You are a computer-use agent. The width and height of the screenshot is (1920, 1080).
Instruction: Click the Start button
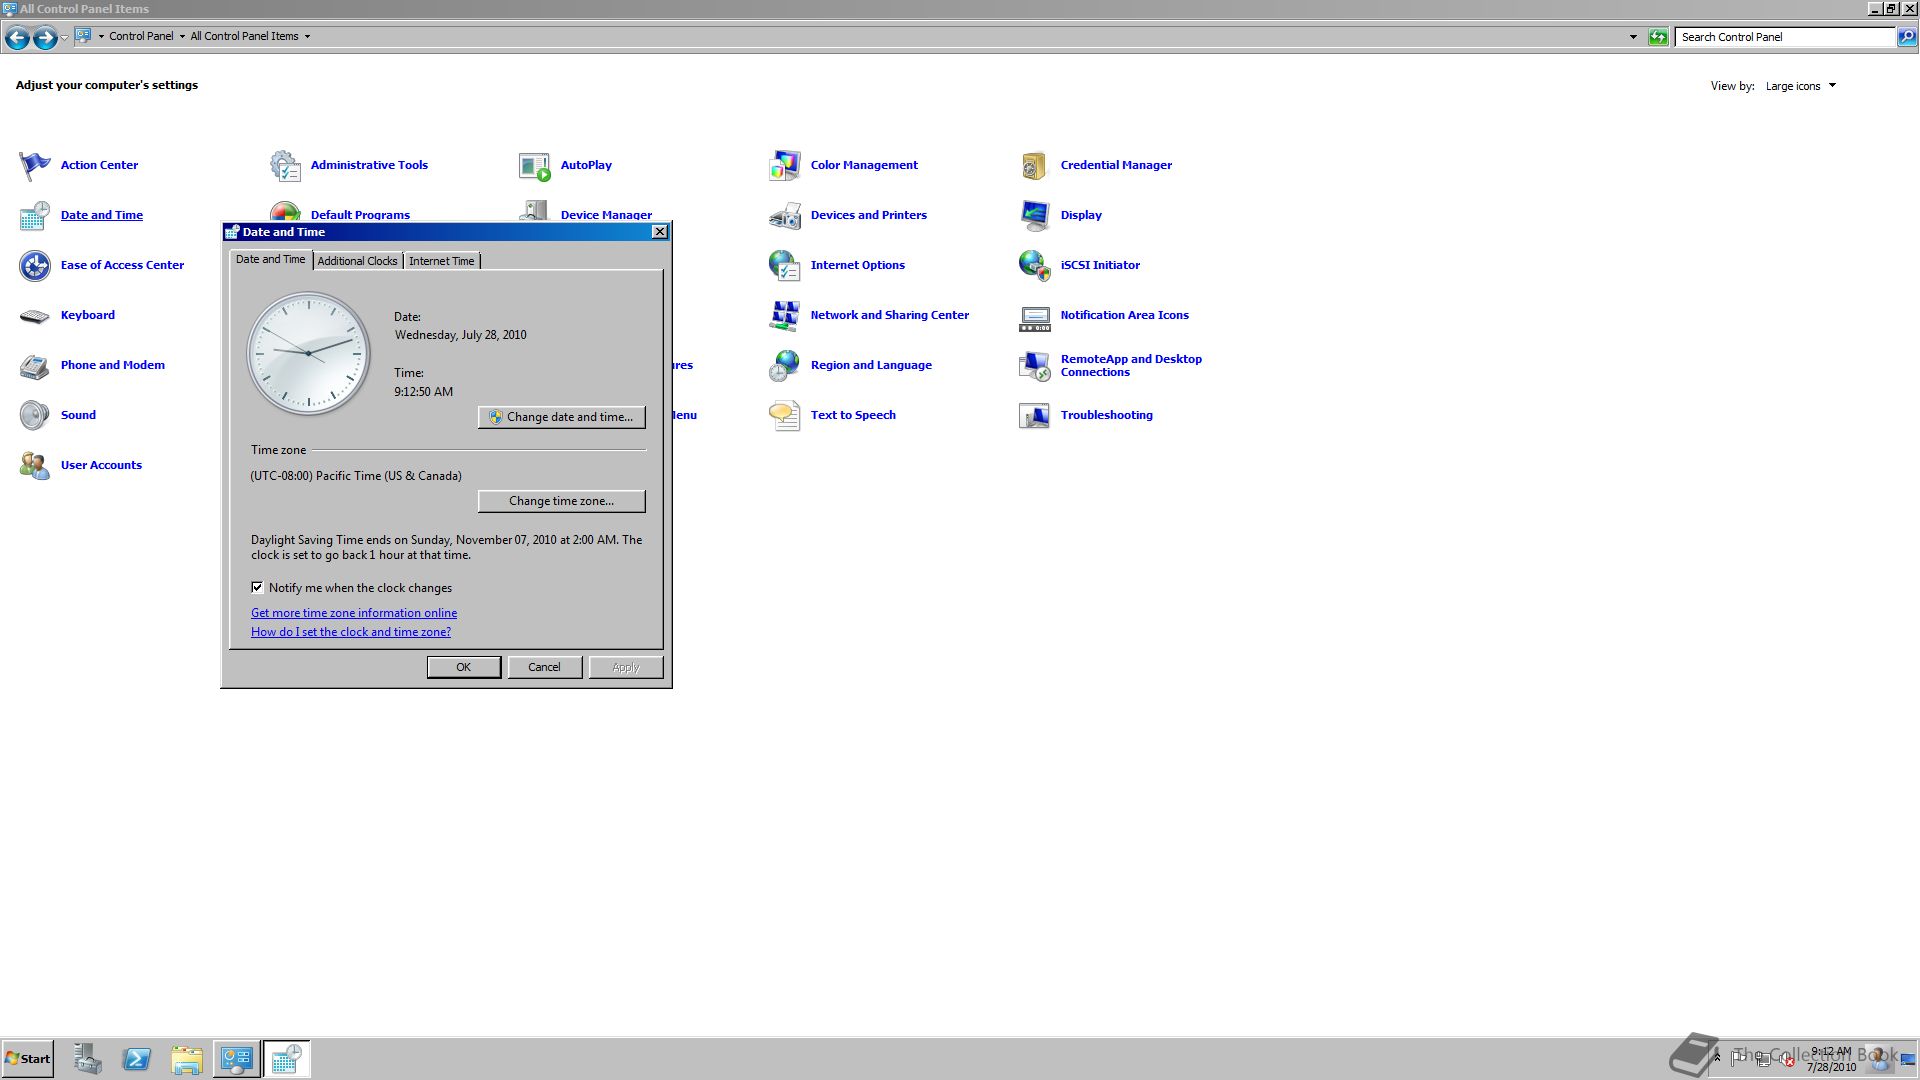click(x=28, y=1059)
